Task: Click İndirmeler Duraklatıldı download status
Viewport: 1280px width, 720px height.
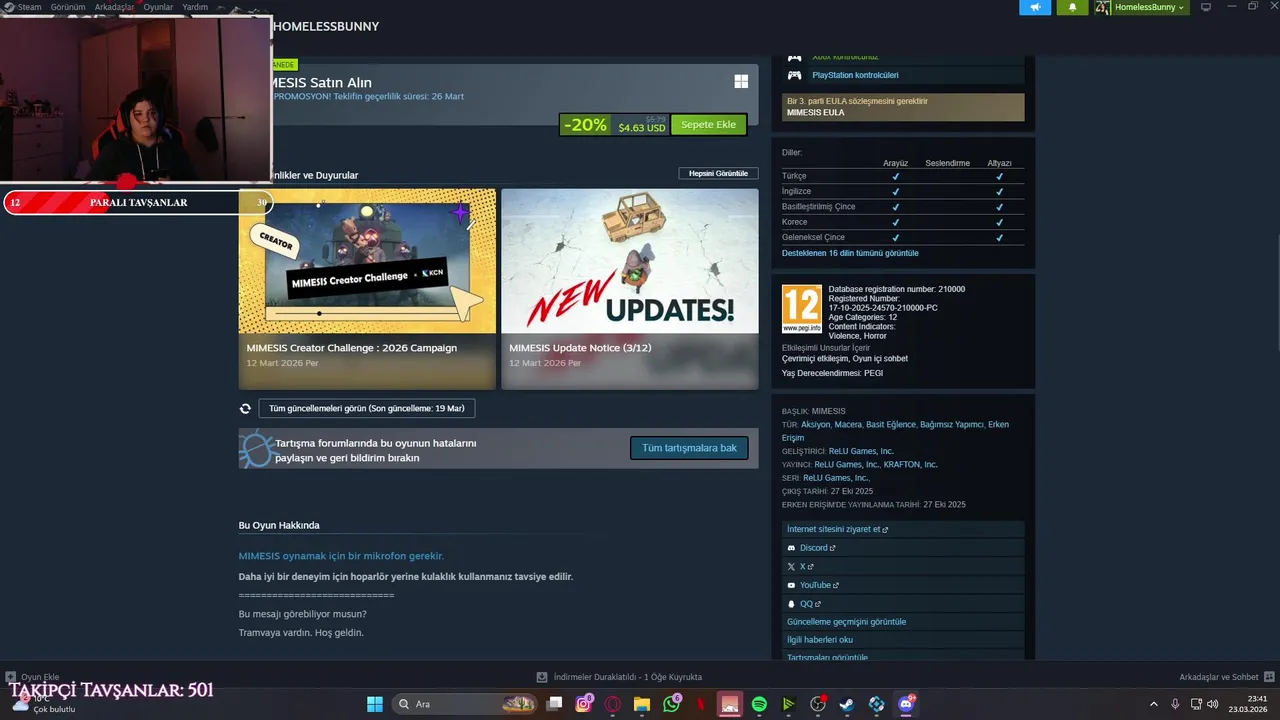Action: click(627, 677)
